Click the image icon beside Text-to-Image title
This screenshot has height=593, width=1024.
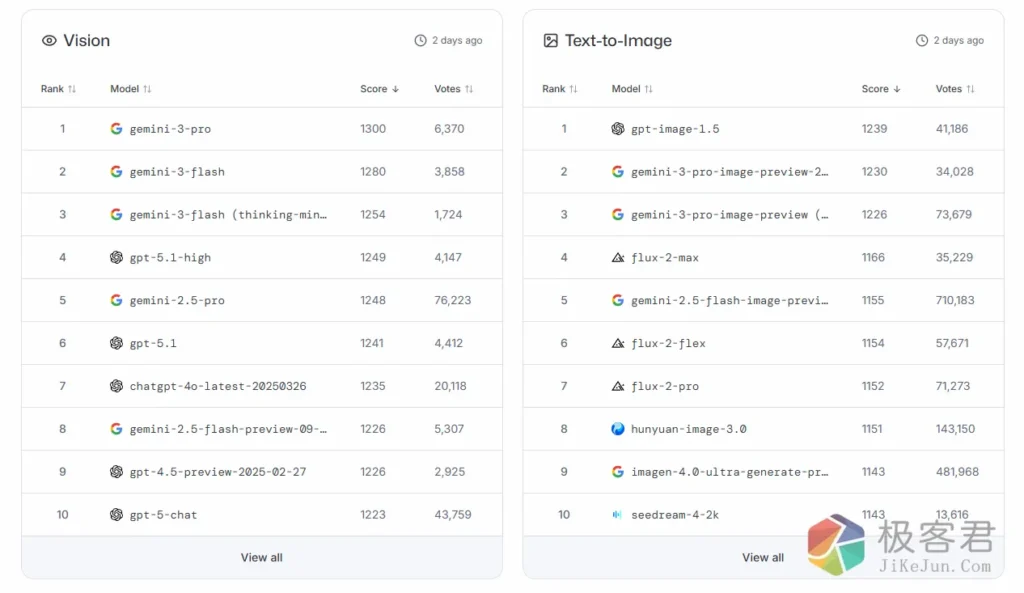[x=550, y=41]
